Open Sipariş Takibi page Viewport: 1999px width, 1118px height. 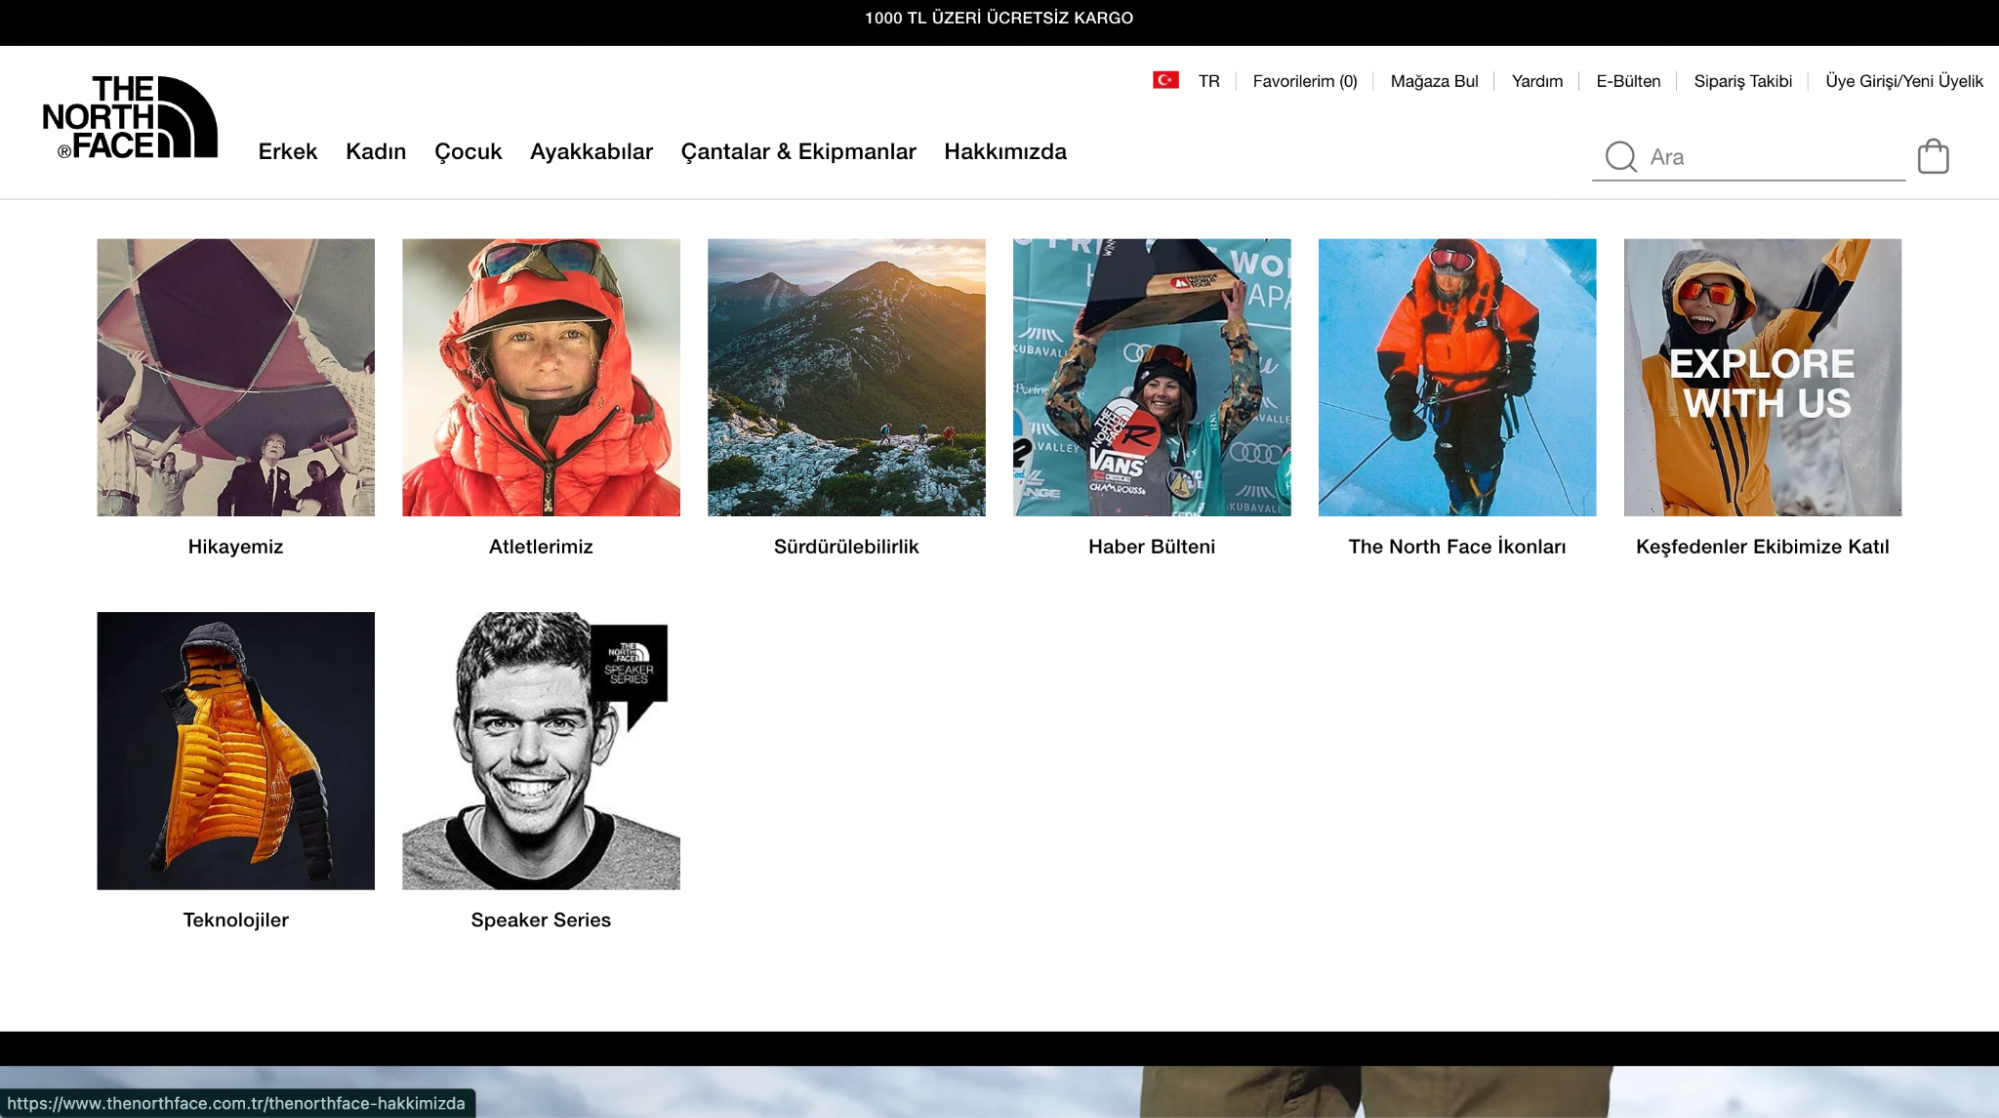tap(1742, 81)
